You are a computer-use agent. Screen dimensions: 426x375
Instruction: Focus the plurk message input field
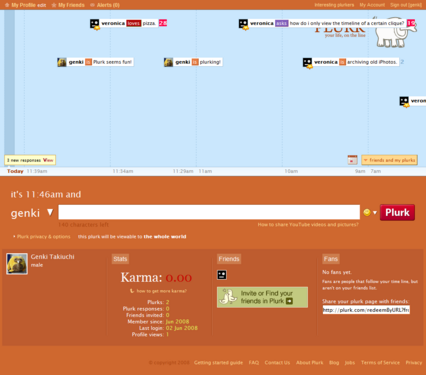pos(209,212)
